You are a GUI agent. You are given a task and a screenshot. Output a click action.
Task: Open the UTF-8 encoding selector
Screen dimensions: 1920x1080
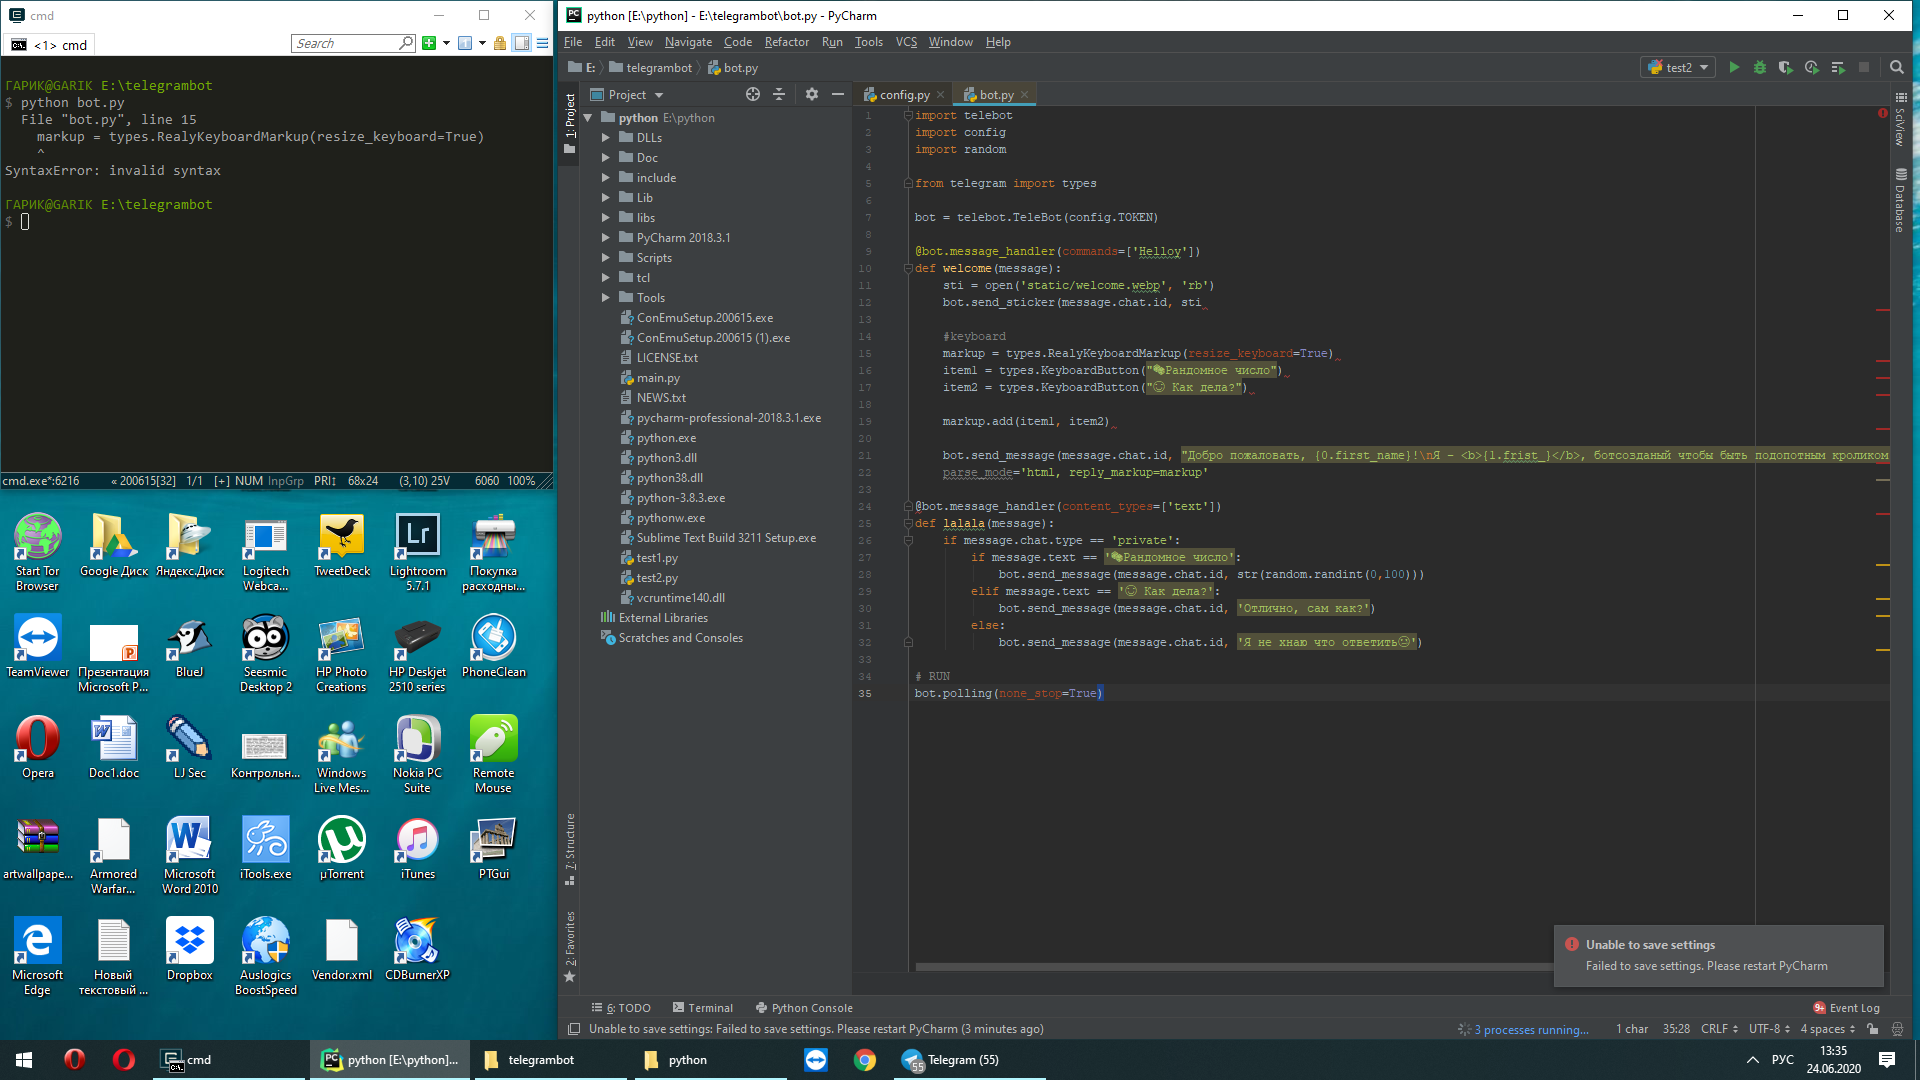click(1769, 1029)
